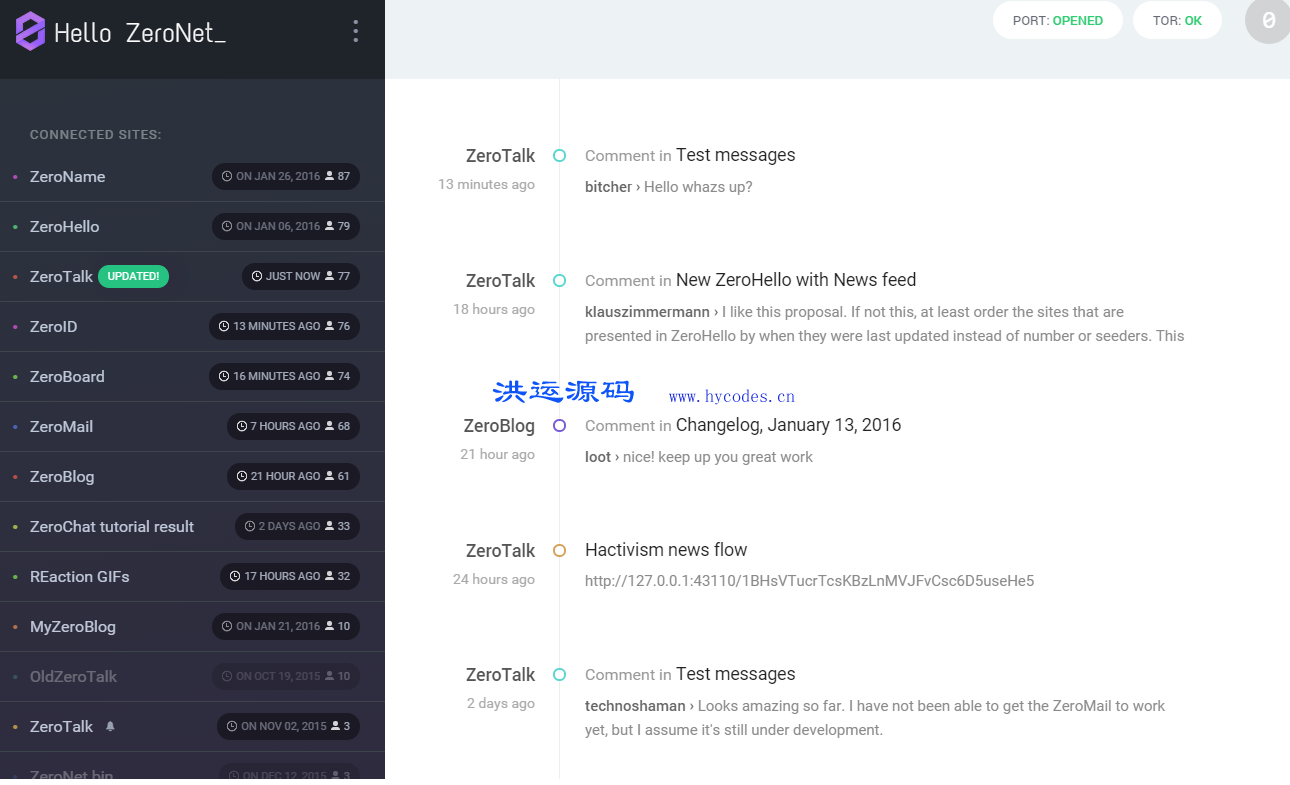This screenshot has height=785, width=1290.
Task: Click MyZeroBlog's Jan 21, 2016 badge
Action: 286,627
